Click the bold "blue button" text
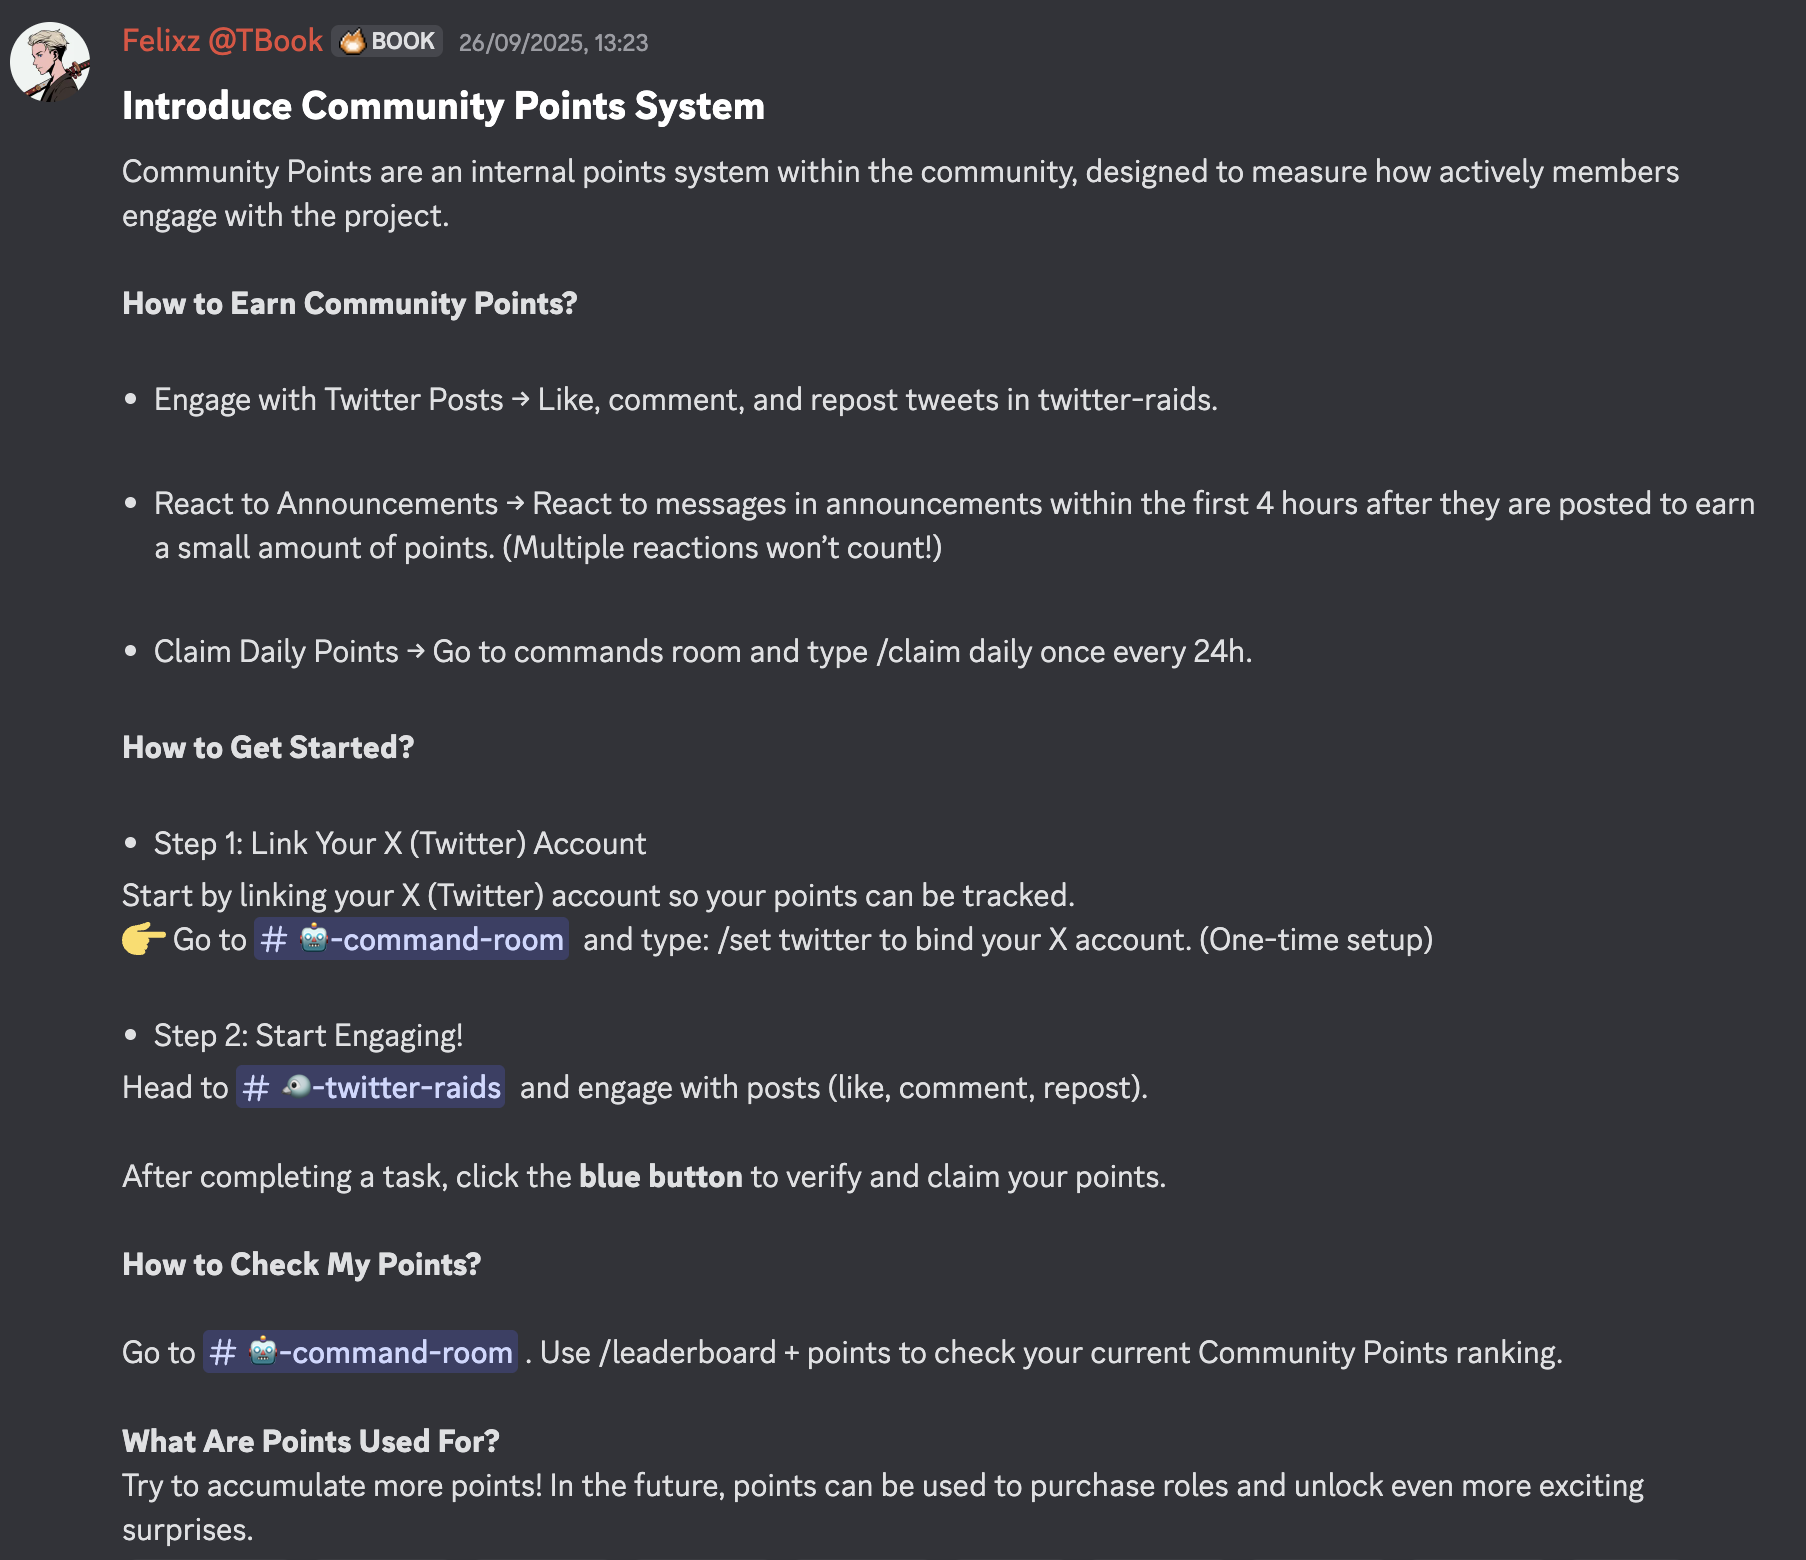This screenshot has height=1560, width=1806. 660,1176
